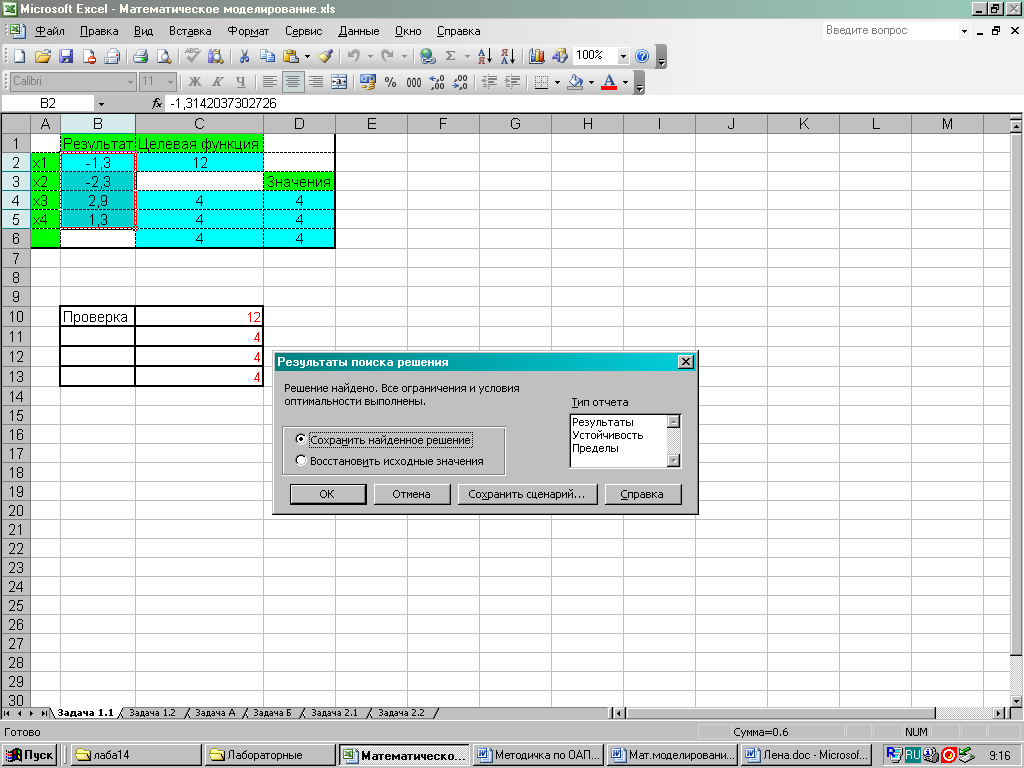Viewport: 1024px width, 768px height.
Task: Click the Insert Hyperlink globe icon
Action: 428,56
